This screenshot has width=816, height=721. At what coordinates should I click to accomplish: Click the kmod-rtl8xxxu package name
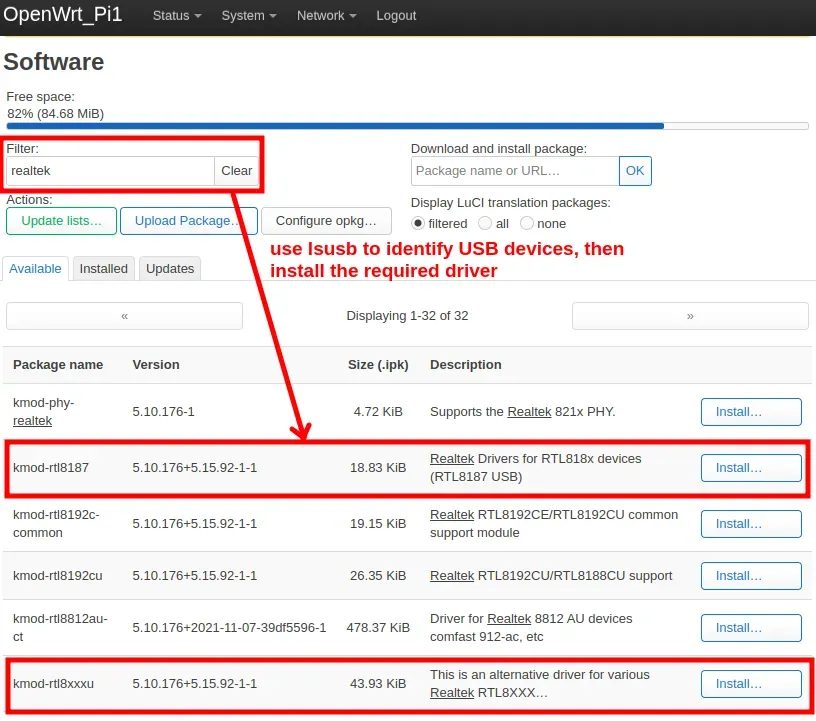[54, 684]
